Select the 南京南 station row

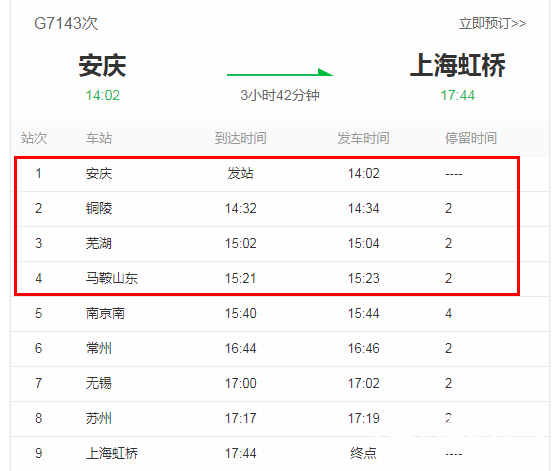point(280,314)
